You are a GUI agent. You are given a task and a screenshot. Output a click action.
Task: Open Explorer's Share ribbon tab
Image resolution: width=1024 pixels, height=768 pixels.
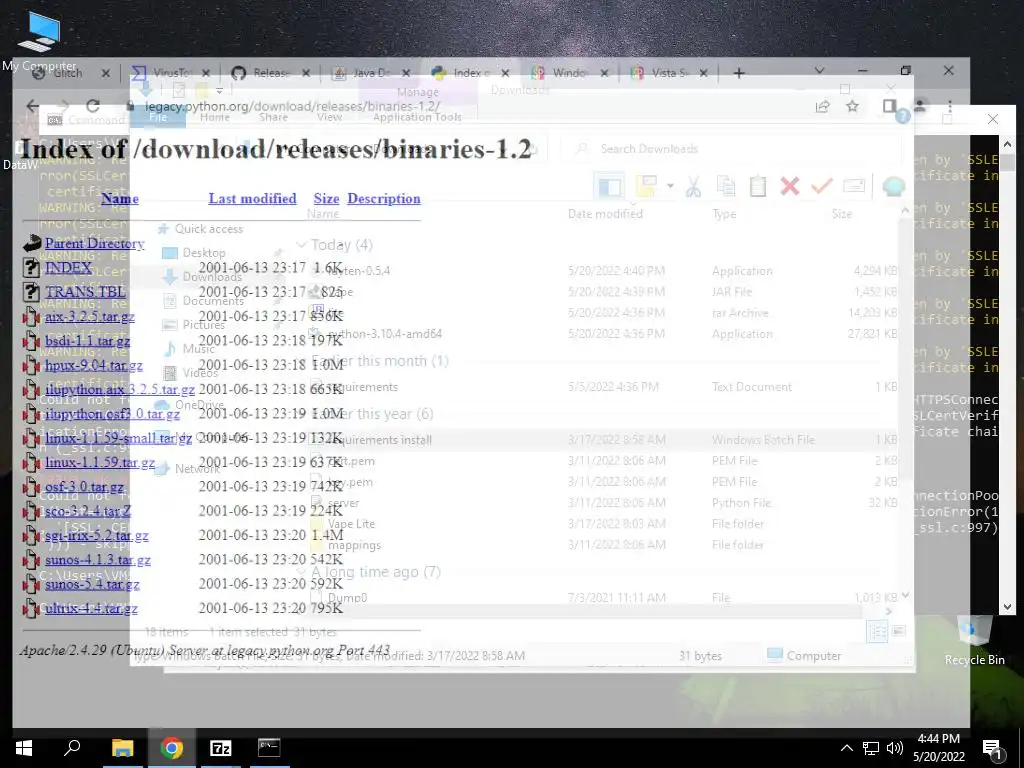pyautogui.click(x=273, y=117)
